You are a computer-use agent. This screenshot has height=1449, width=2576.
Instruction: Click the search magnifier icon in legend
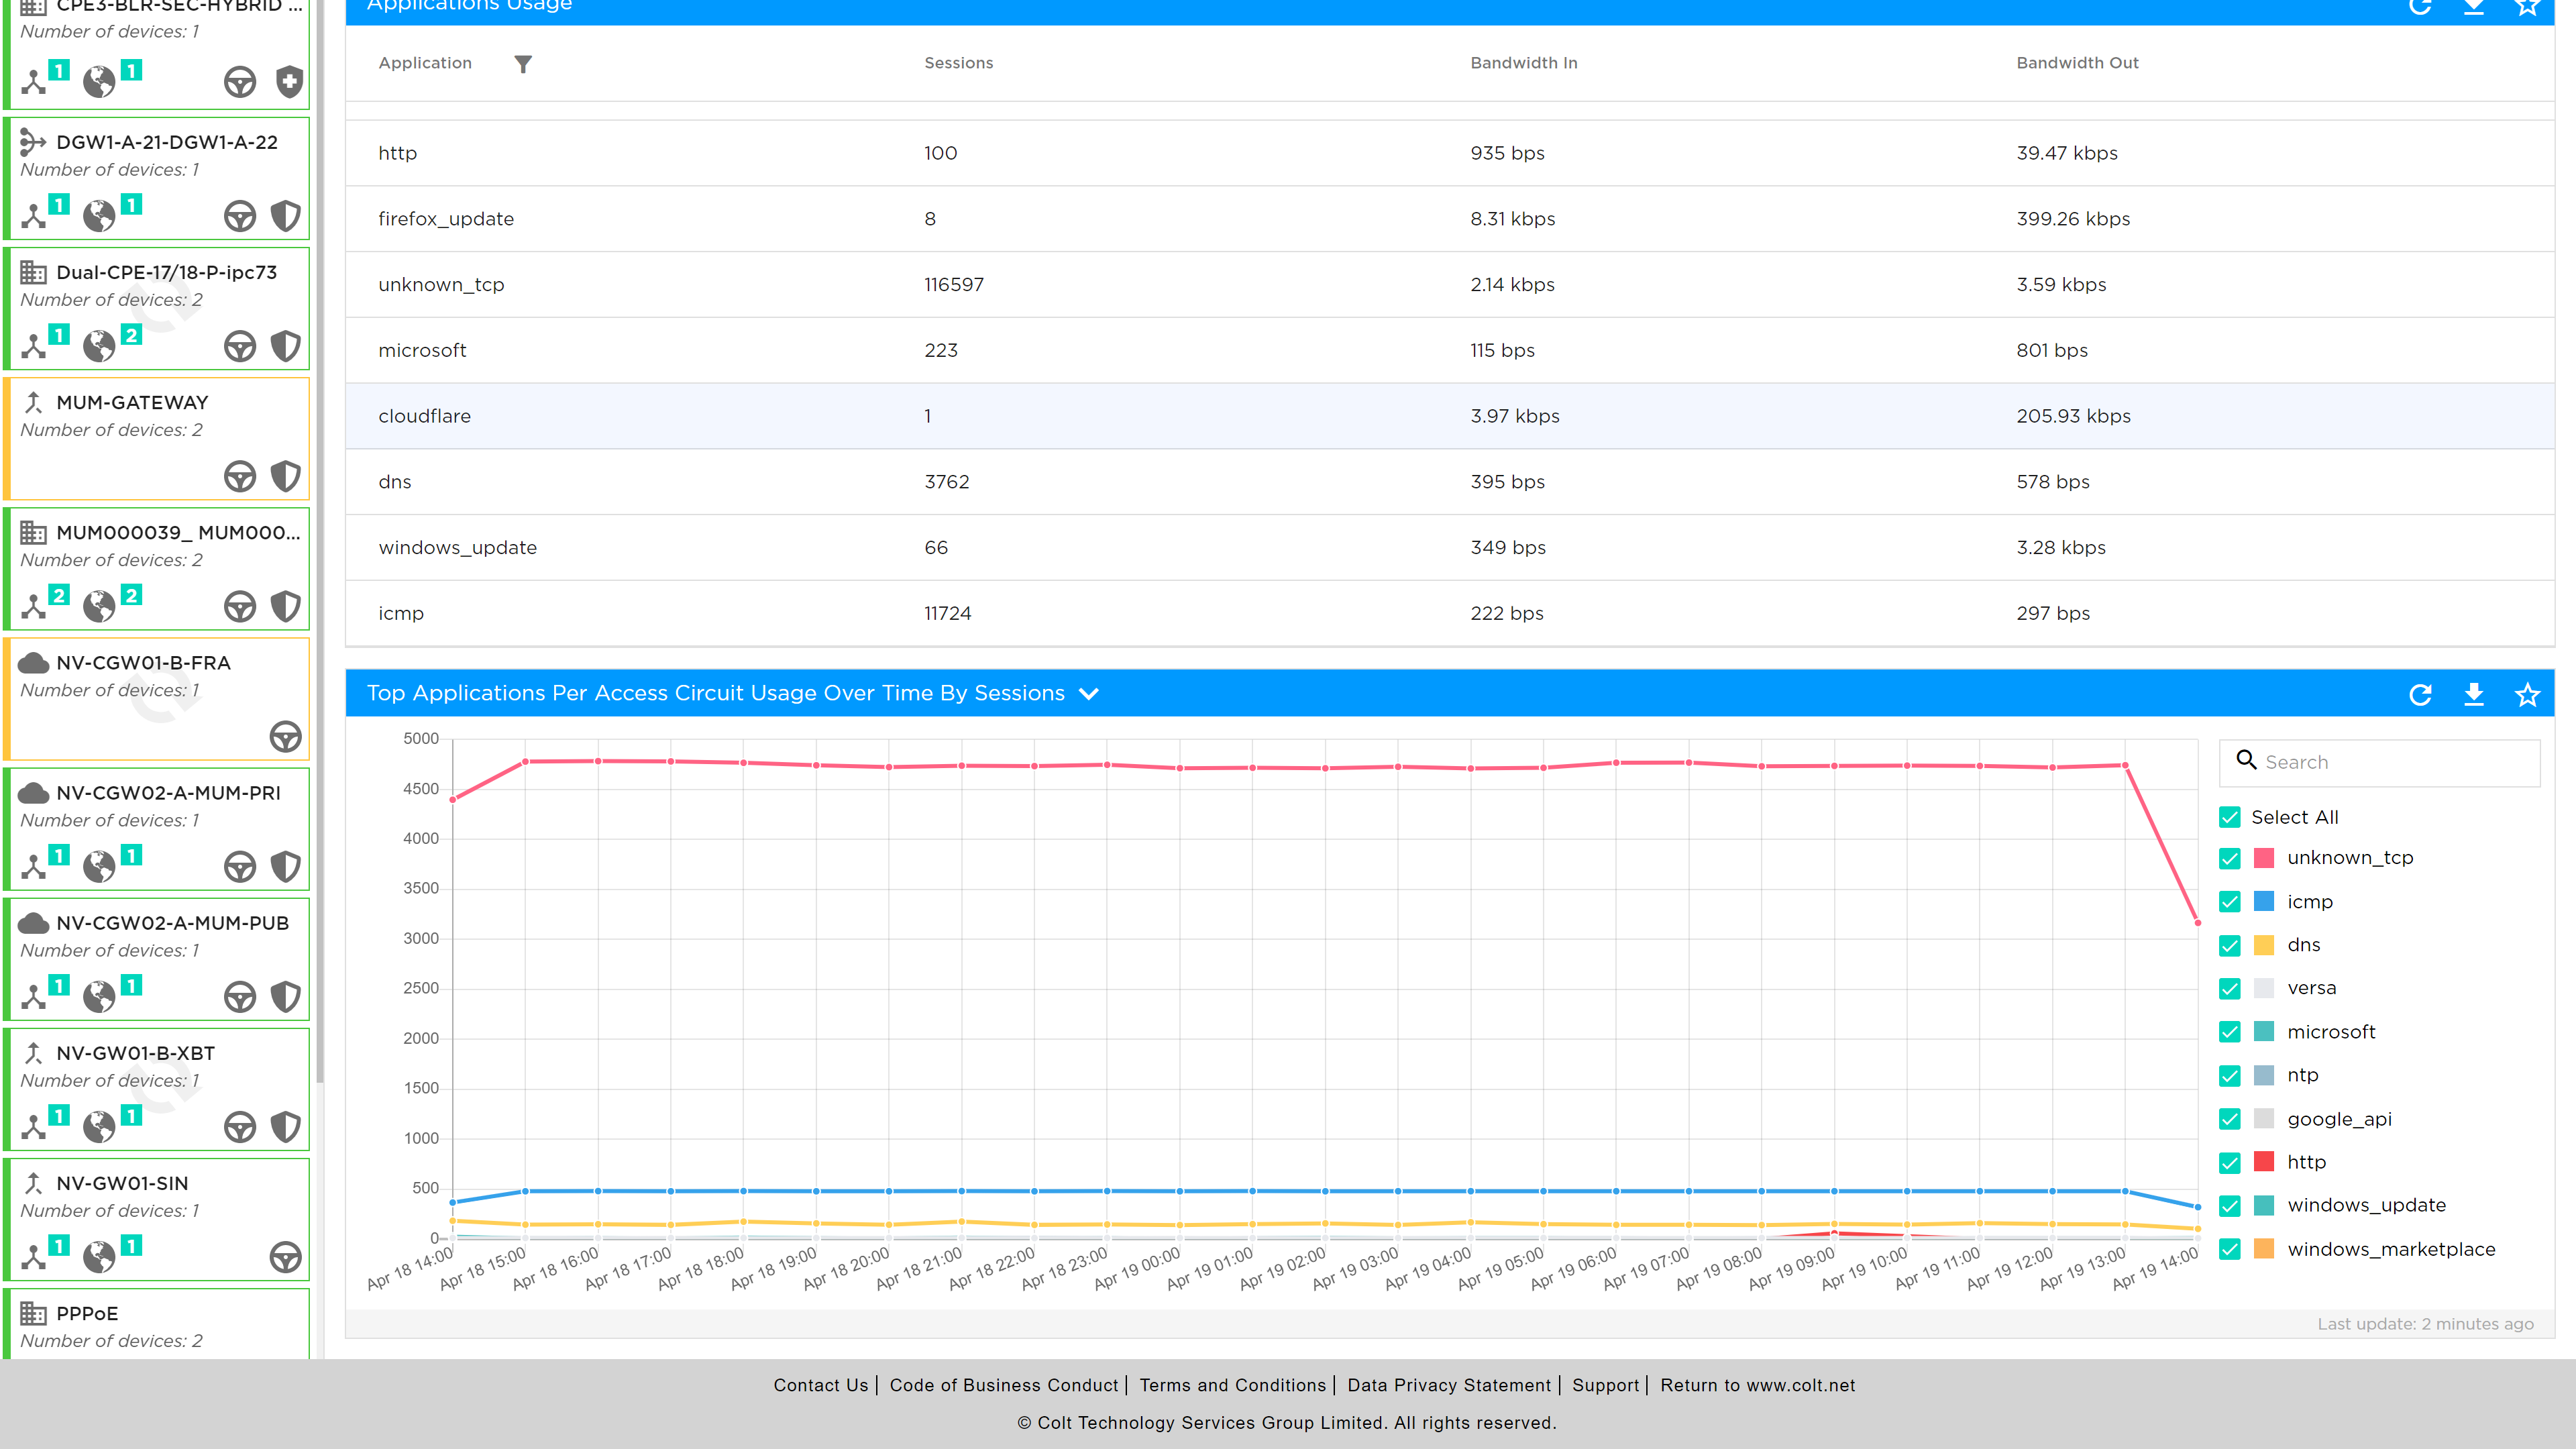[2246, 760]
